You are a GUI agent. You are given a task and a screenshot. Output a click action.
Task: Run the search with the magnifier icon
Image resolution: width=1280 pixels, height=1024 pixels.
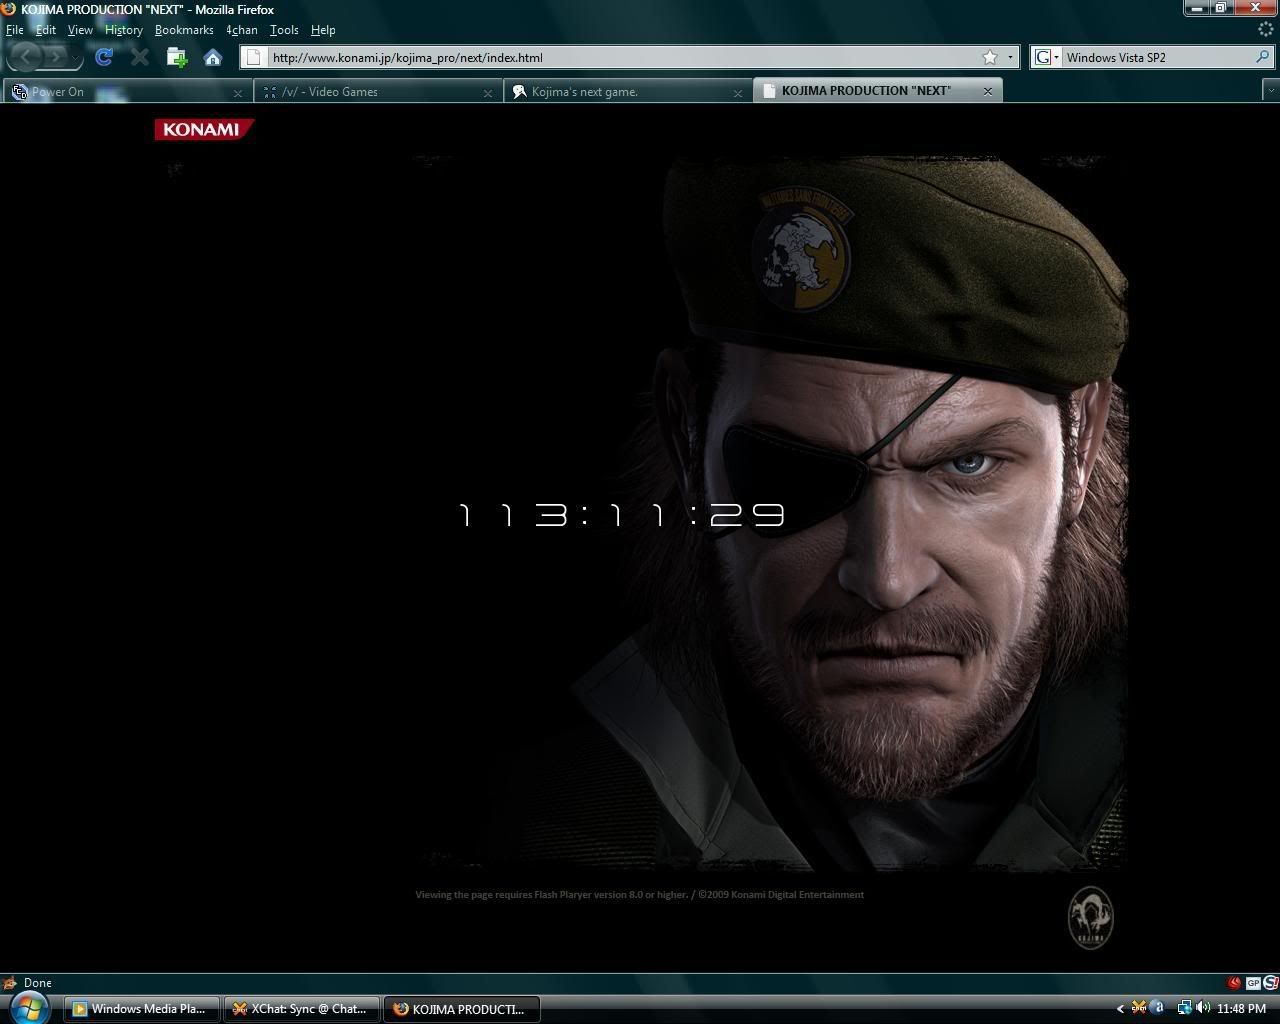click(x=1262, y=57)
